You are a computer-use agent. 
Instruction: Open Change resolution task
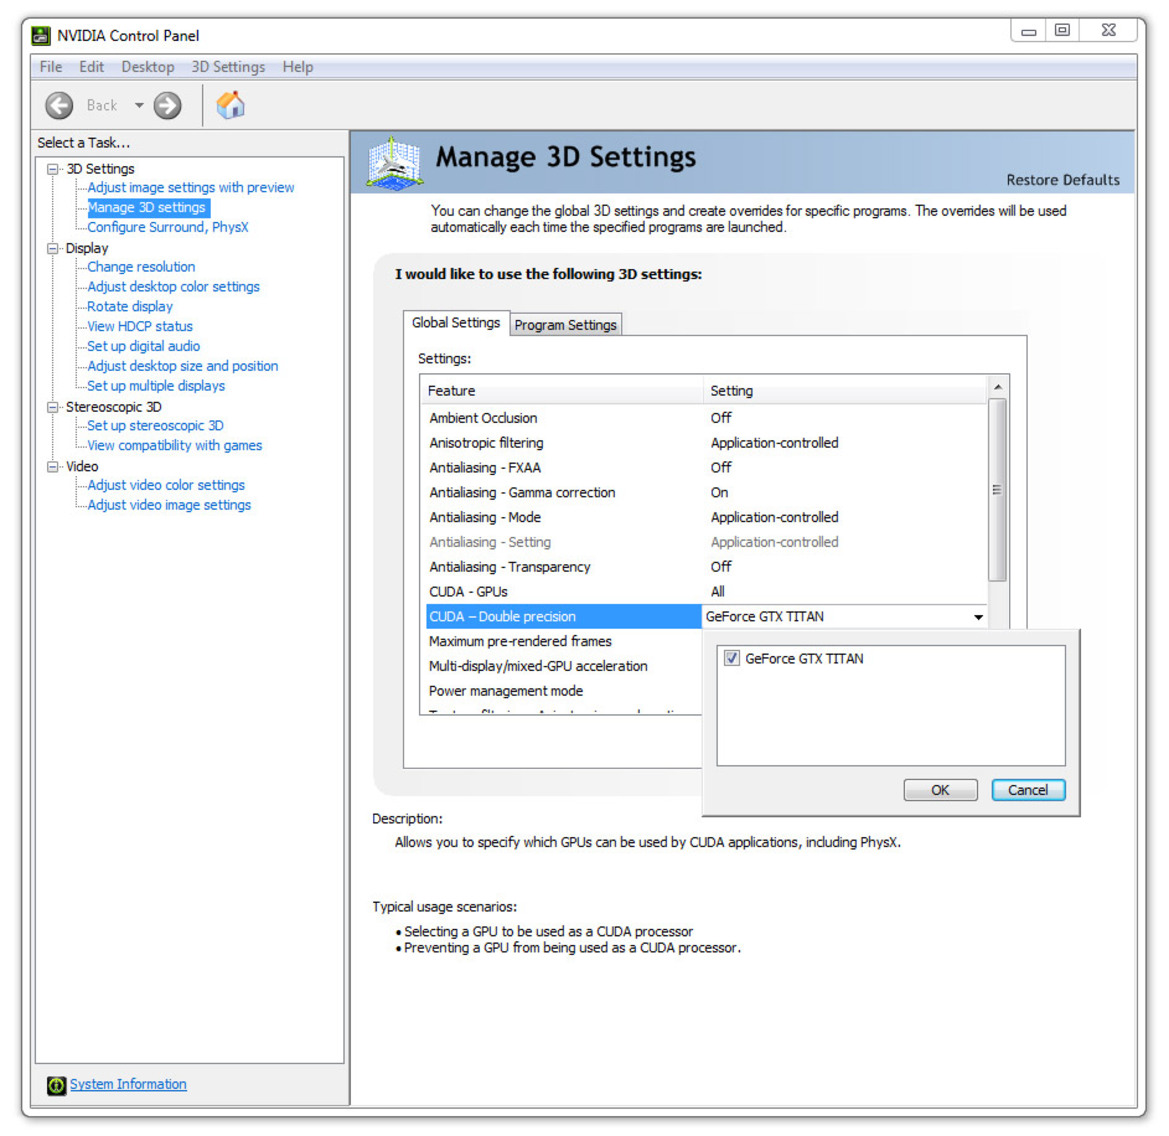[141, 267]
